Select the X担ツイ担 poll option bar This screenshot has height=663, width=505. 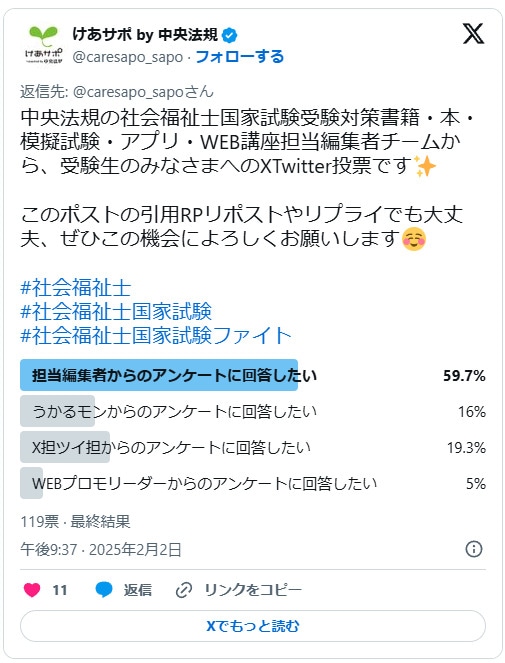[x=253, y=447]
